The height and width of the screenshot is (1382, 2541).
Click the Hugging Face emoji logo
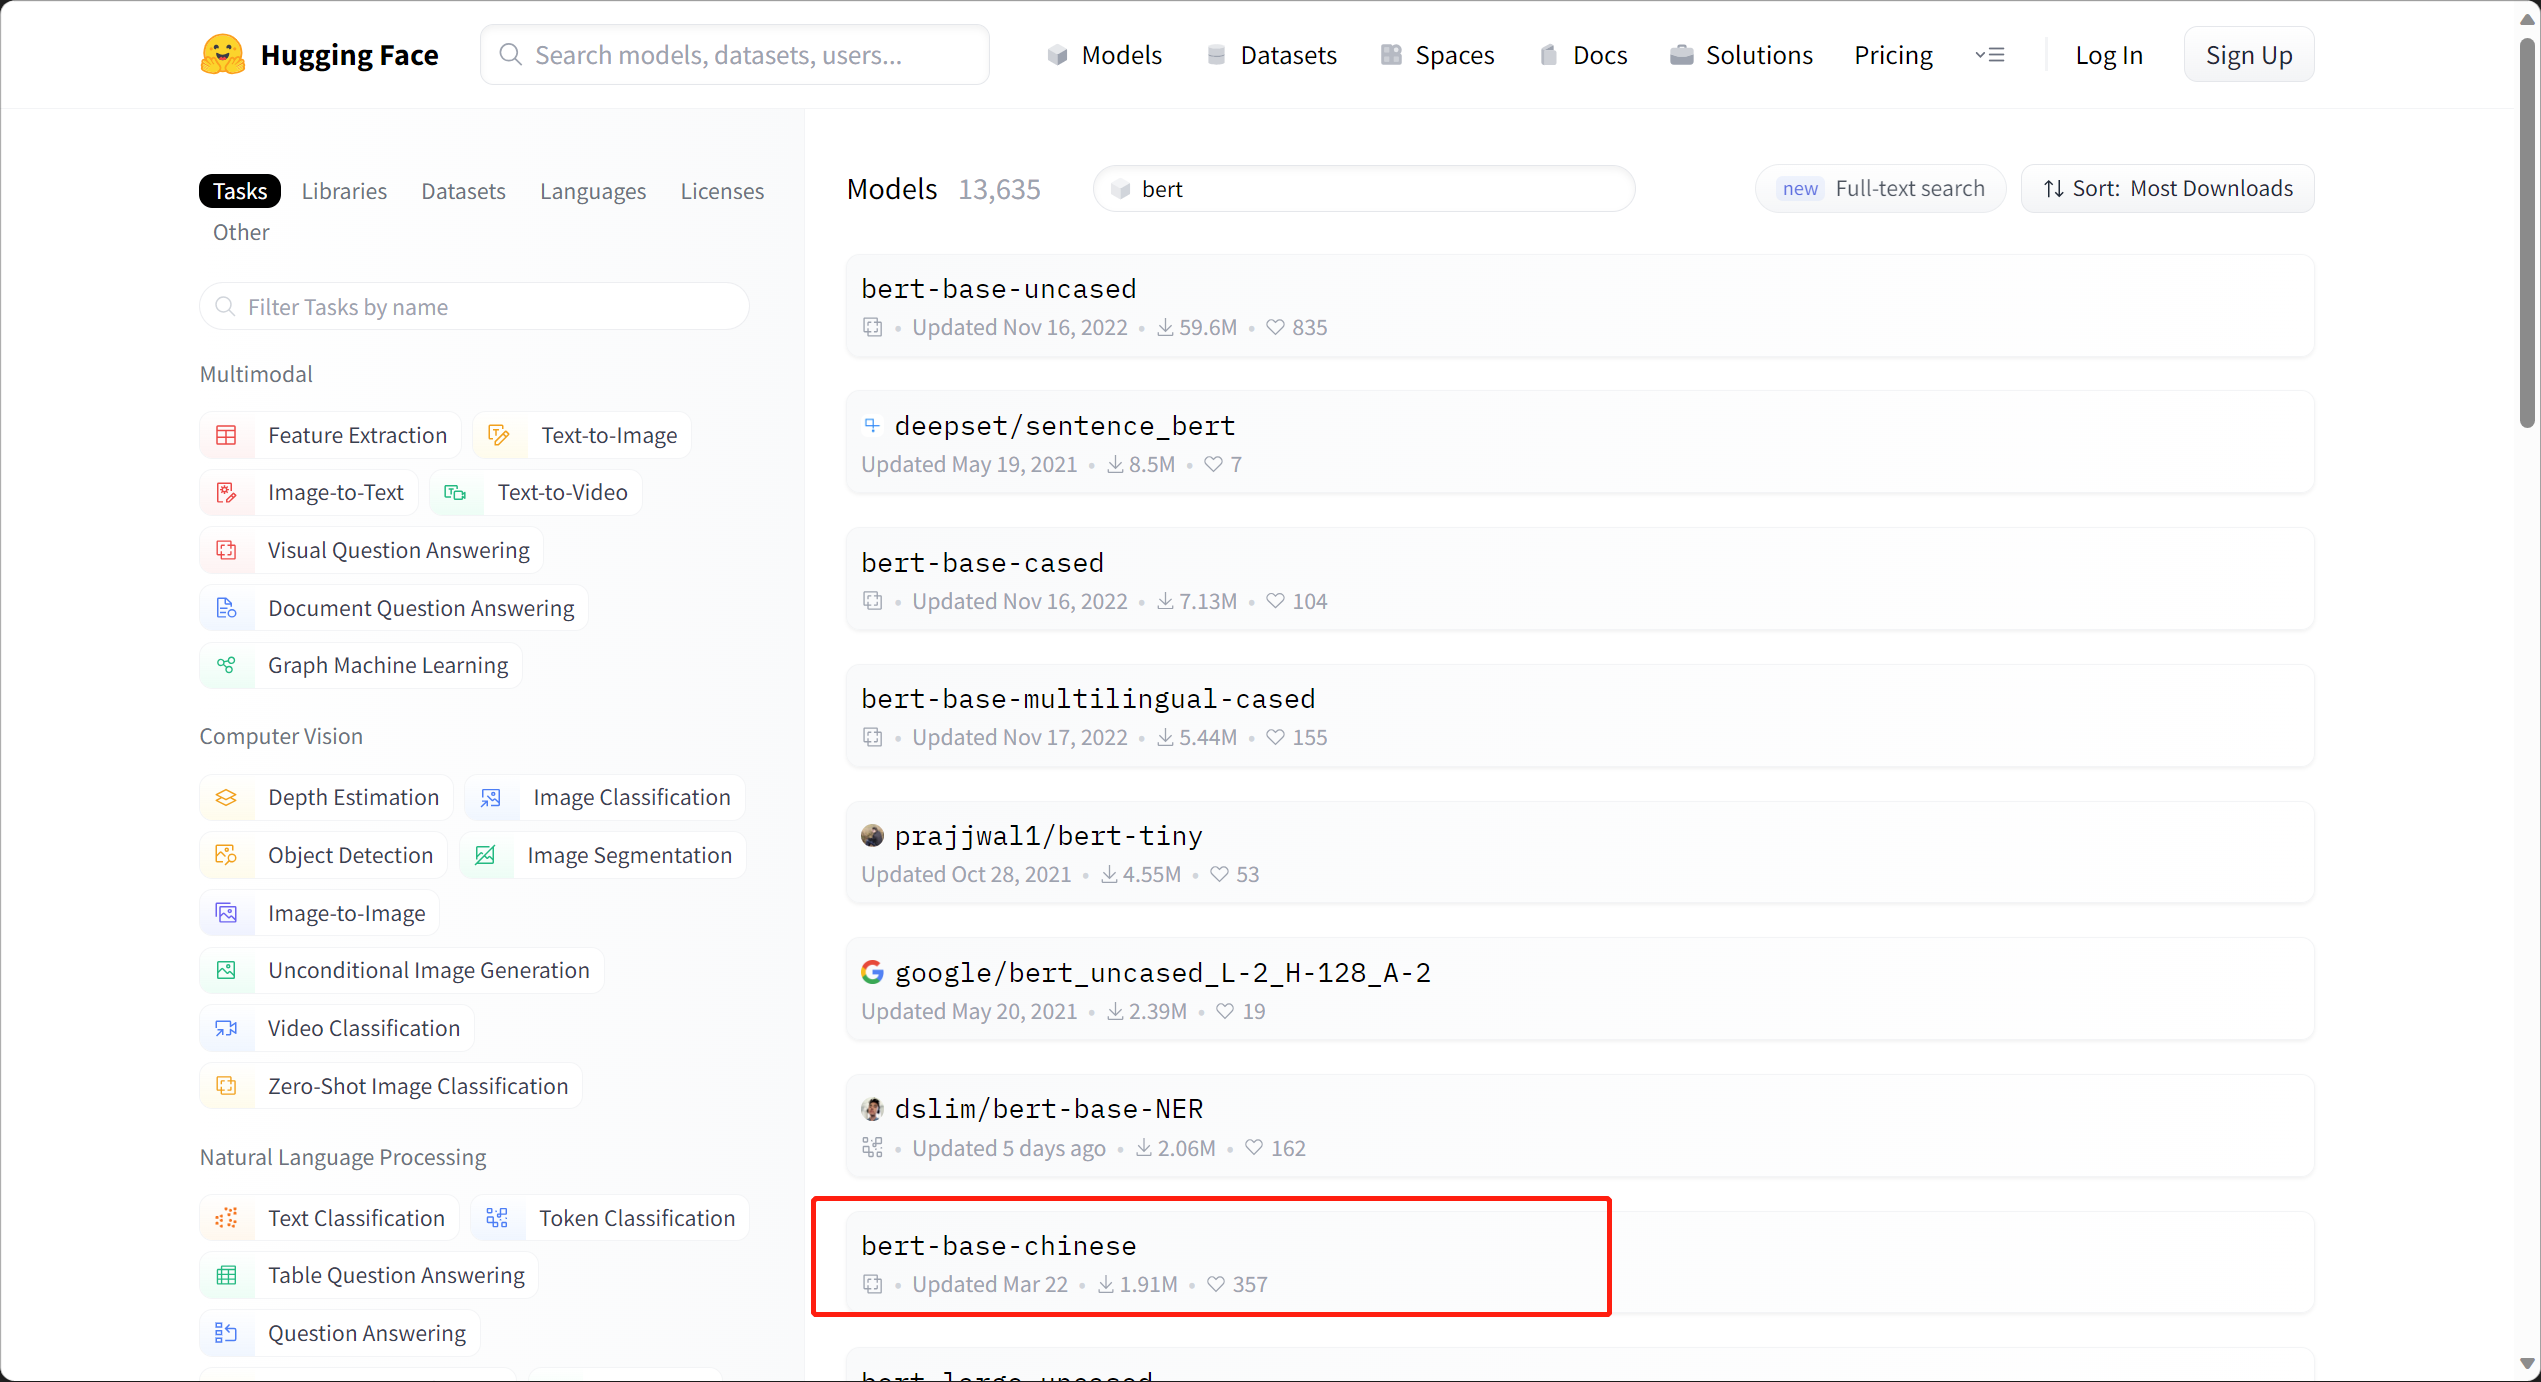coord(222,55)
